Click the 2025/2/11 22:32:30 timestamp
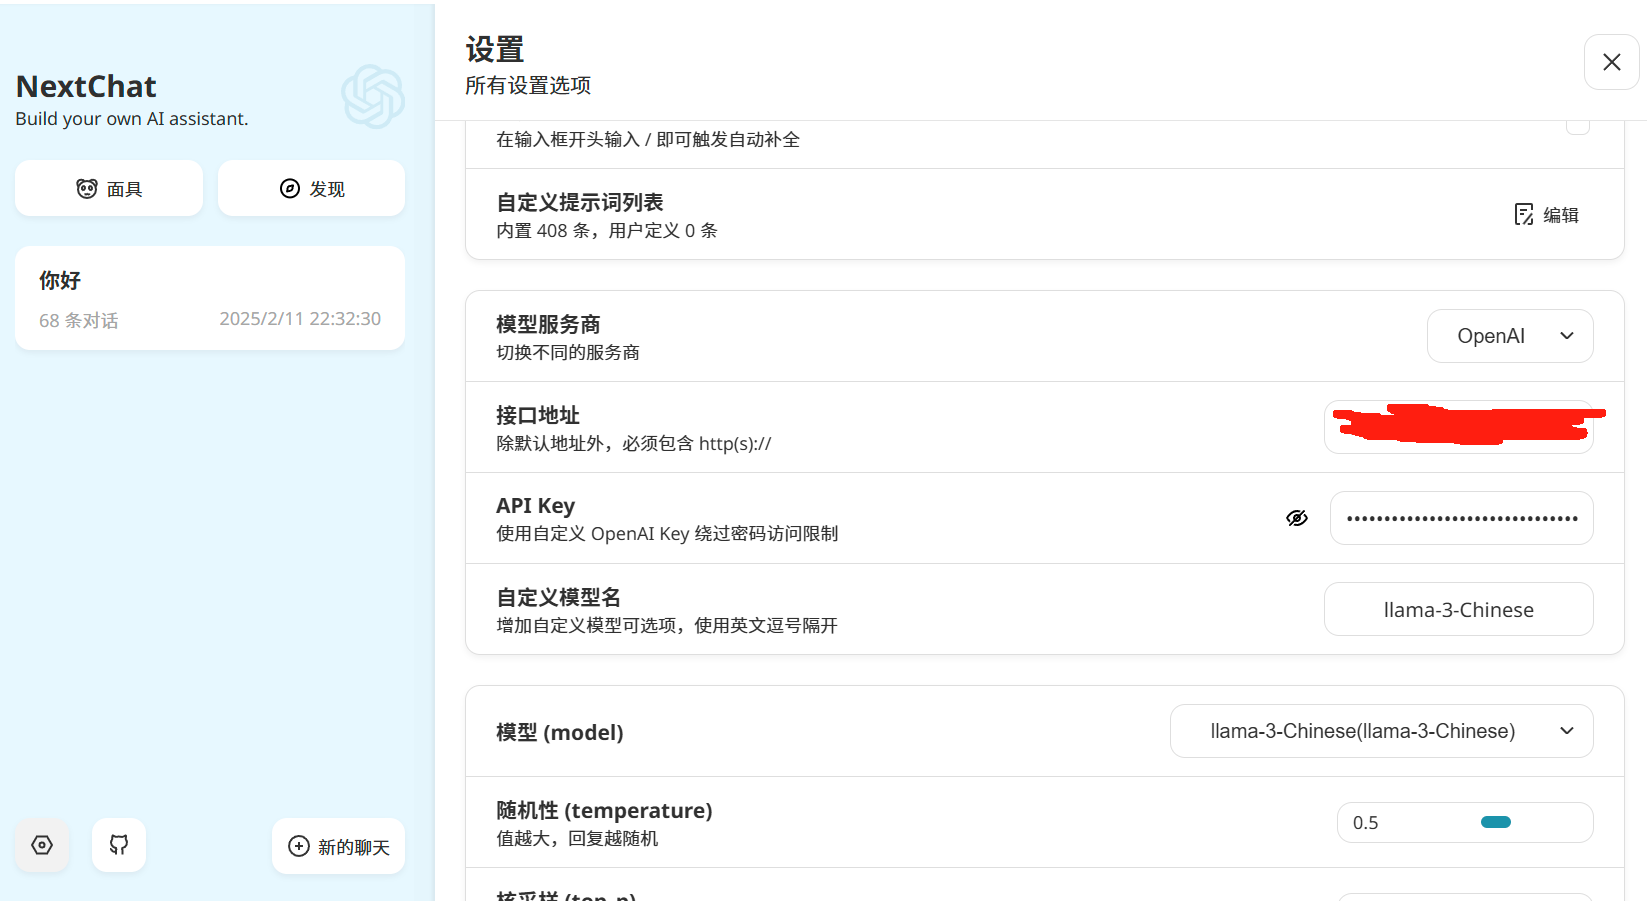Image resolution: width=1647 pixels, height=901 pixels. (300, 319)
